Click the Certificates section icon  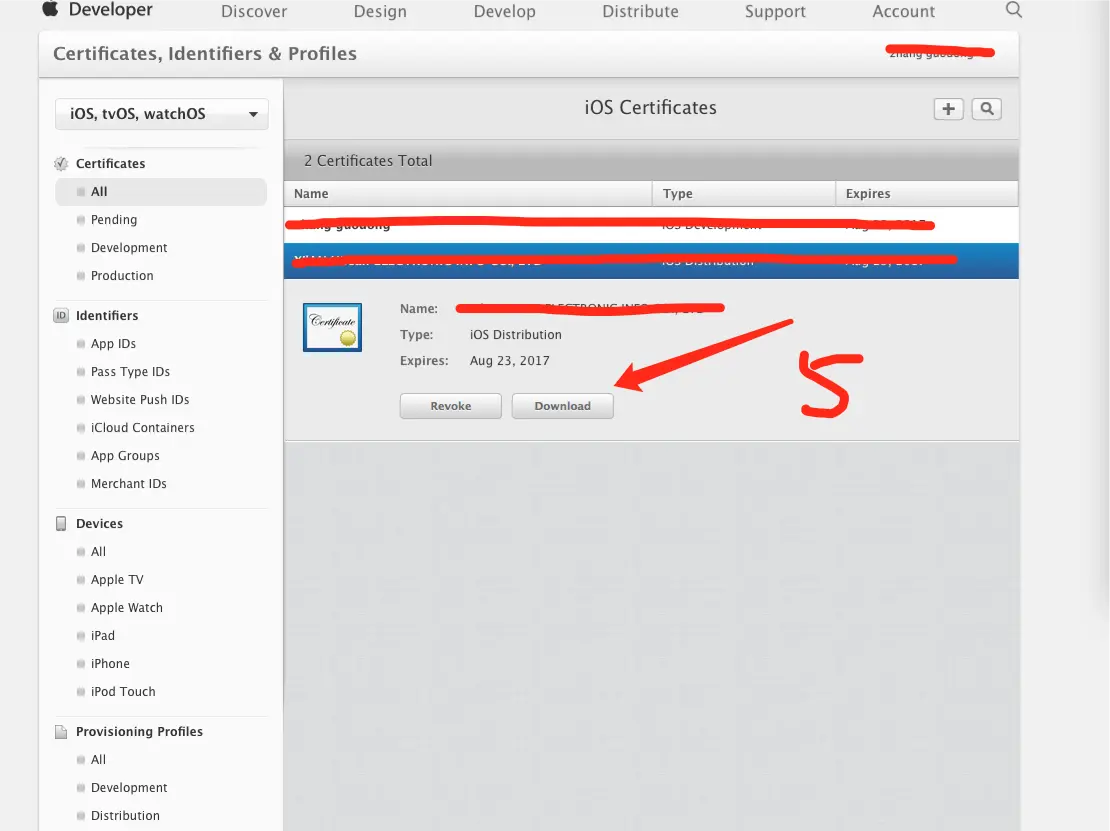click(61, 163)
